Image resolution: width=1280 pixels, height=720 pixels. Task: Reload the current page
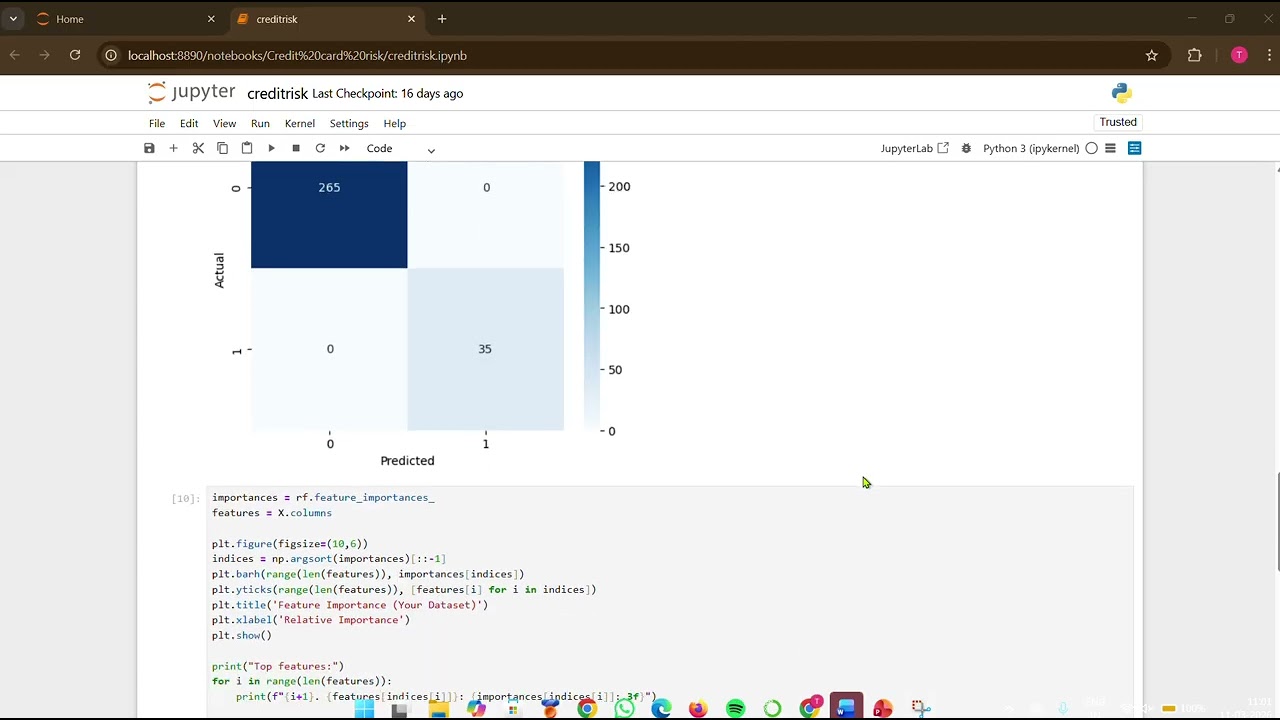(75, 55)
